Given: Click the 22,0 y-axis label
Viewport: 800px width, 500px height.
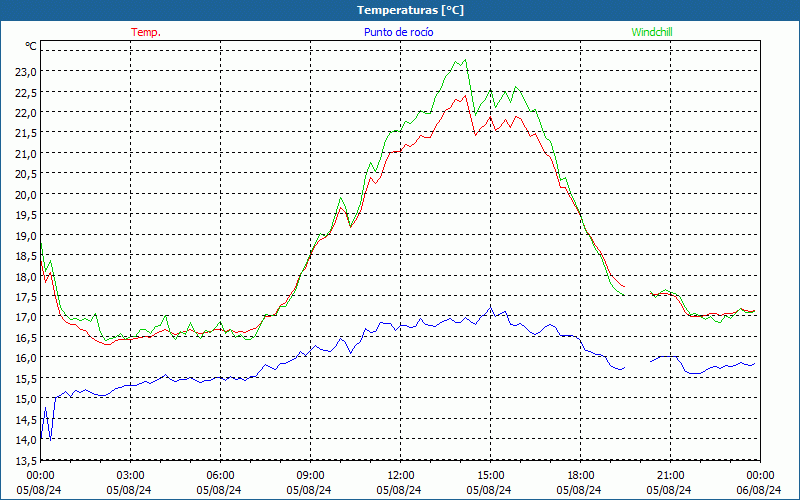Looking at the screenshot, I should point(26,113).
